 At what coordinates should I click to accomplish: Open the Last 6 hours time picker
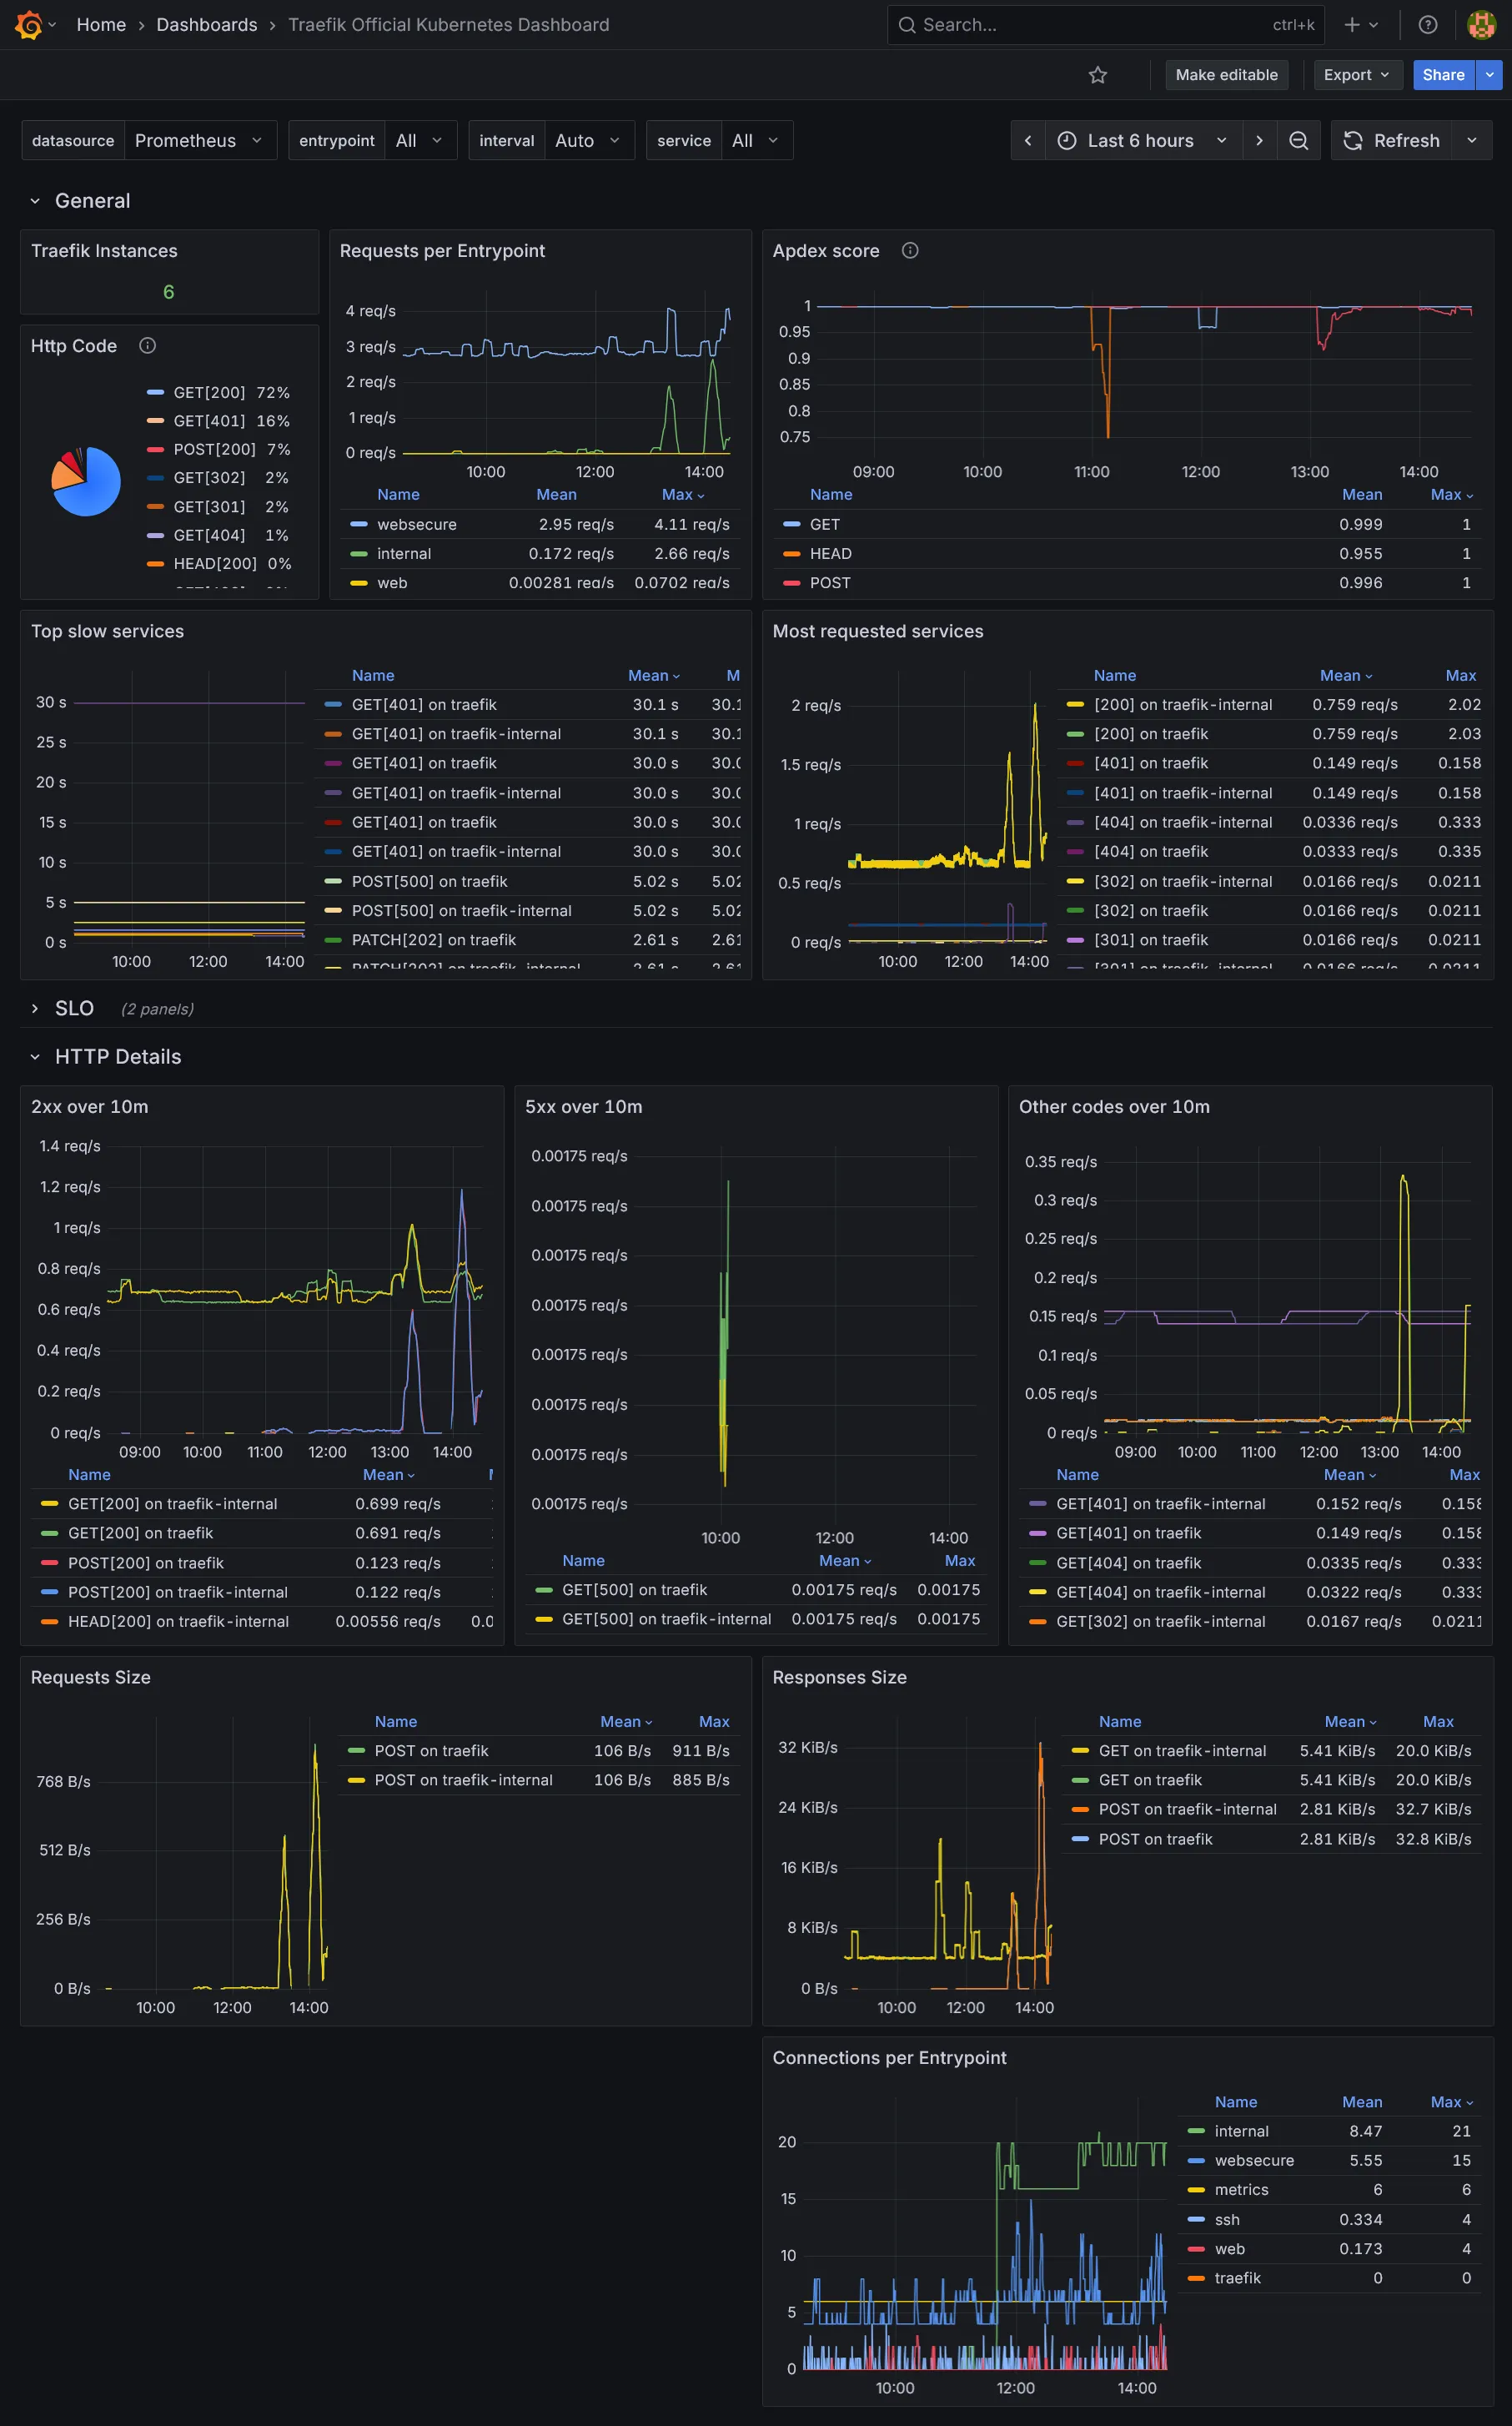(x=1140, y=140)
